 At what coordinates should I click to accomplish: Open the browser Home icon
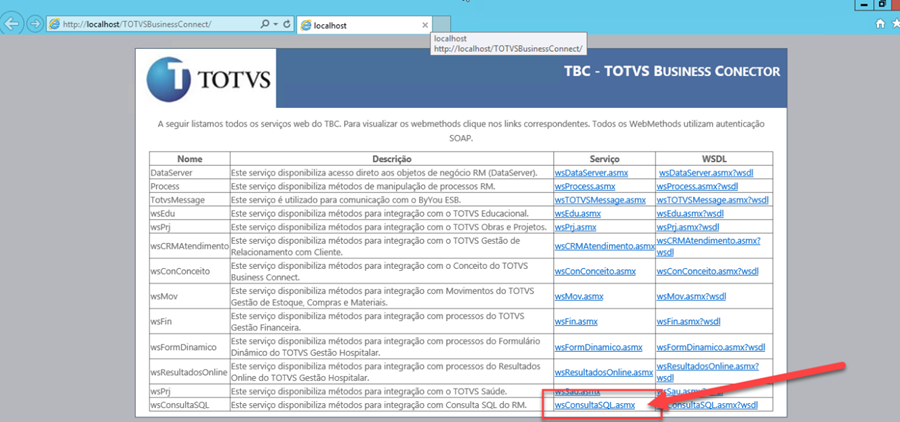[880, 24]
